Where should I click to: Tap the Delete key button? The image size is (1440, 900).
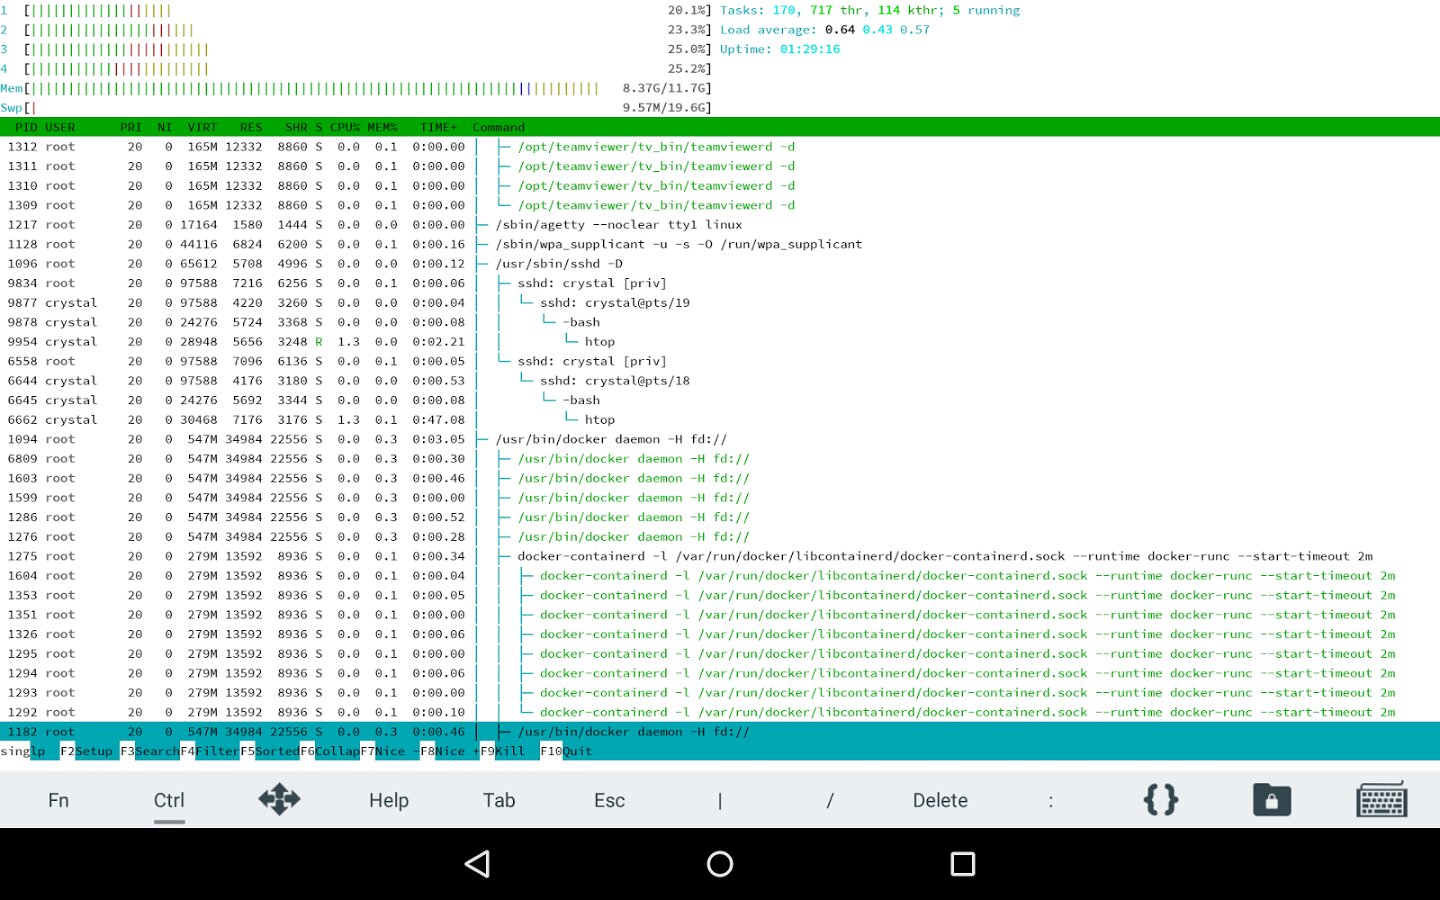940,800
